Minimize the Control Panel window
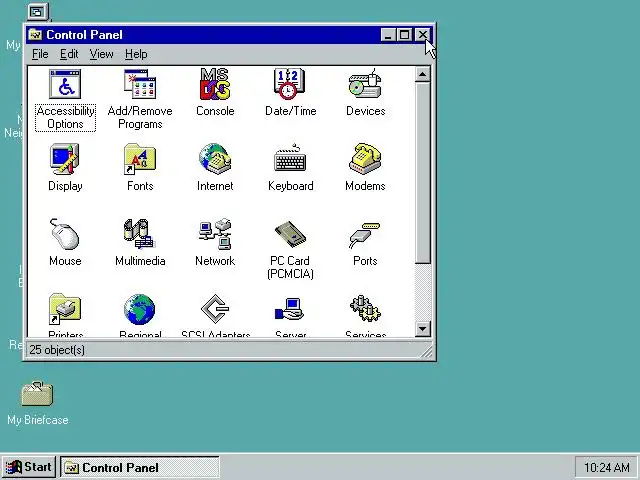 388,35
